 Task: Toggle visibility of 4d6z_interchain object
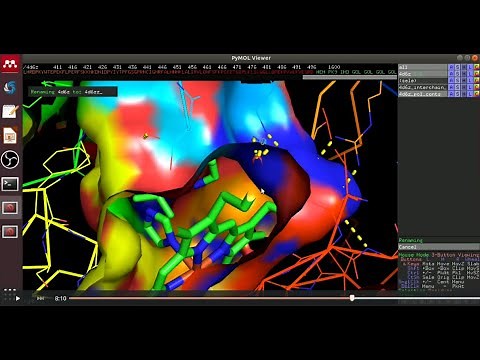click(x=422, y=87)
